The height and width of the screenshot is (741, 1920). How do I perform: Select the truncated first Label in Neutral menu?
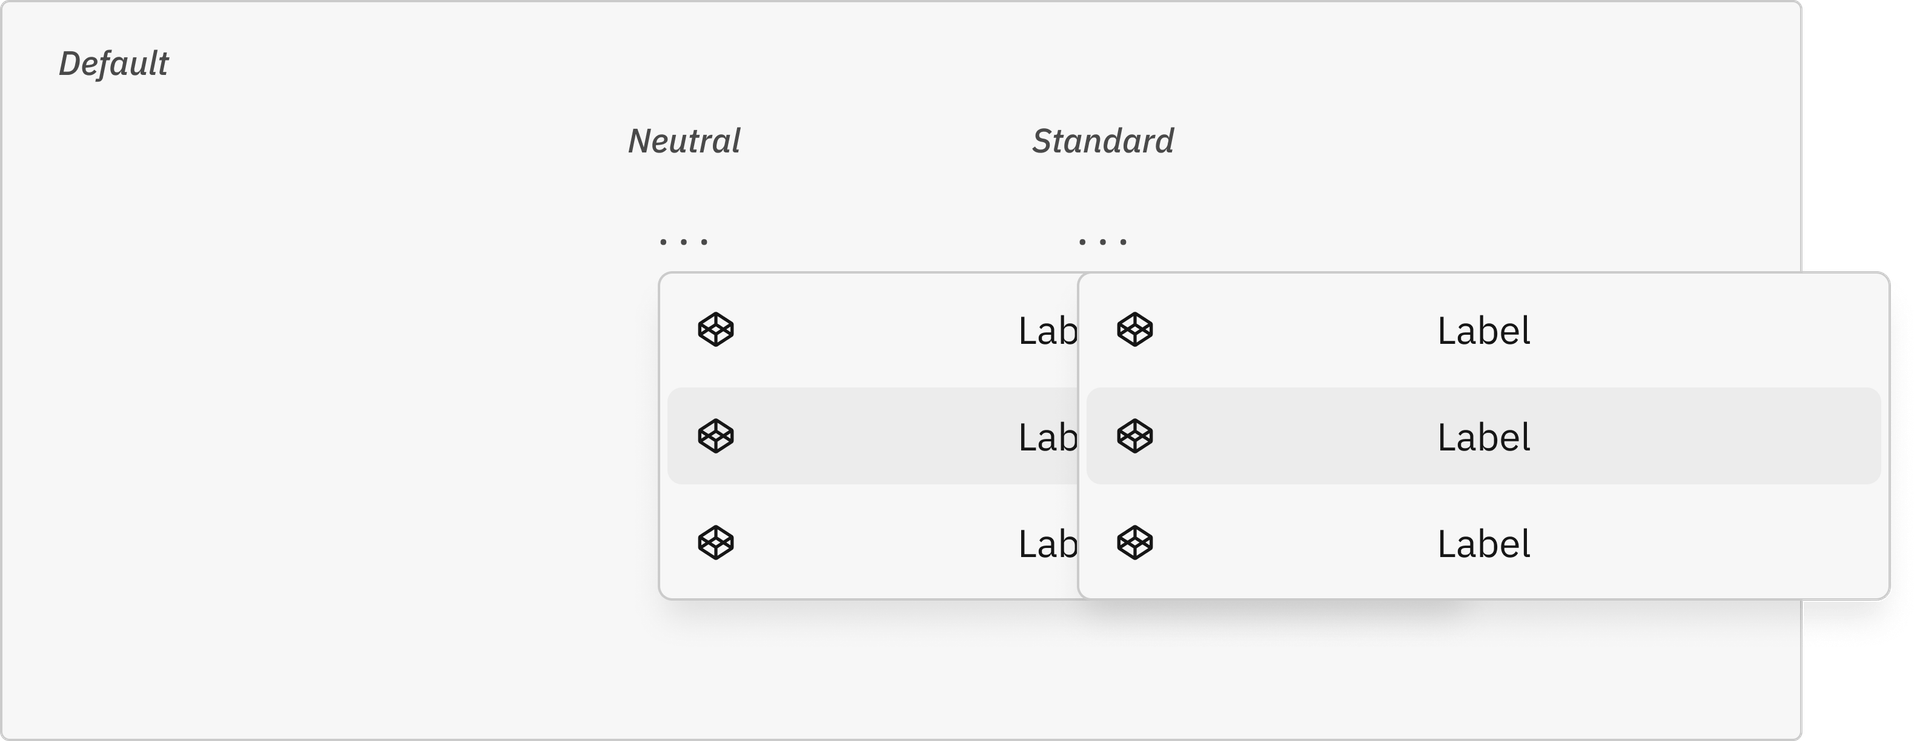pyautogui.click(x=1048, y=331)
